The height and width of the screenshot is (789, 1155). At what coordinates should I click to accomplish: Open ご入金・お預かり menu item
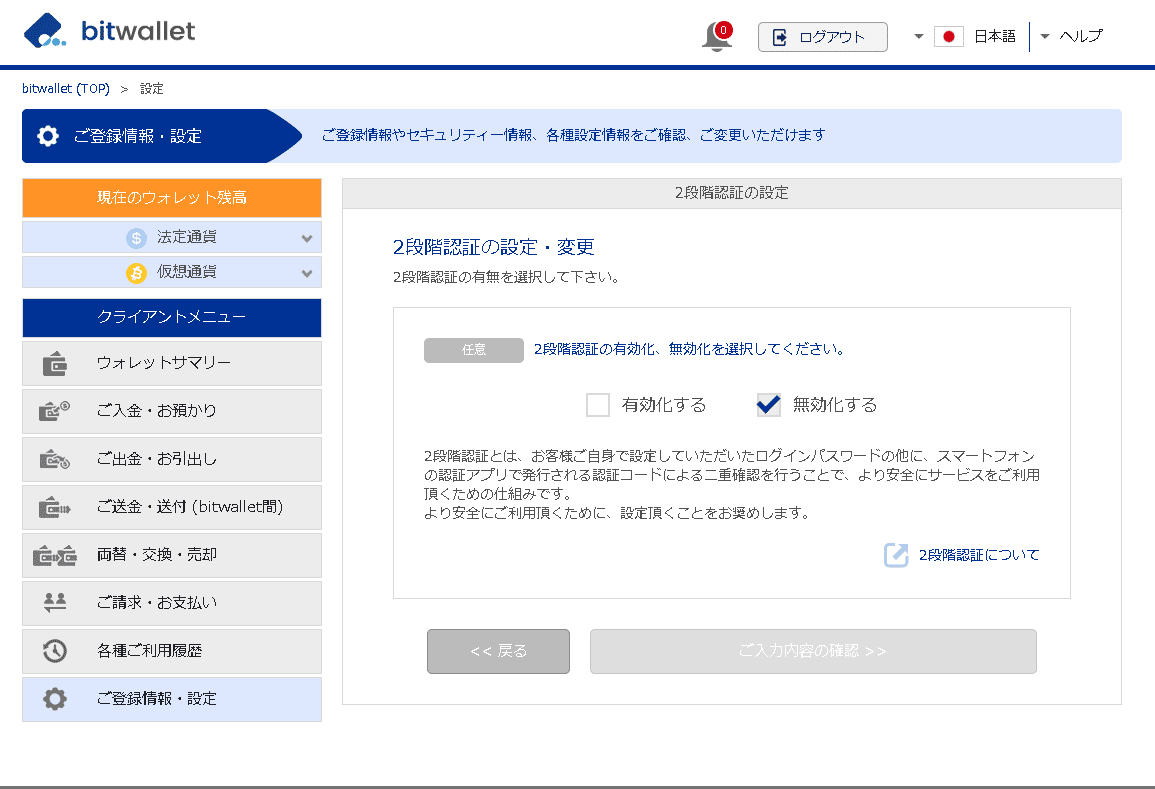tap(172, 411)
